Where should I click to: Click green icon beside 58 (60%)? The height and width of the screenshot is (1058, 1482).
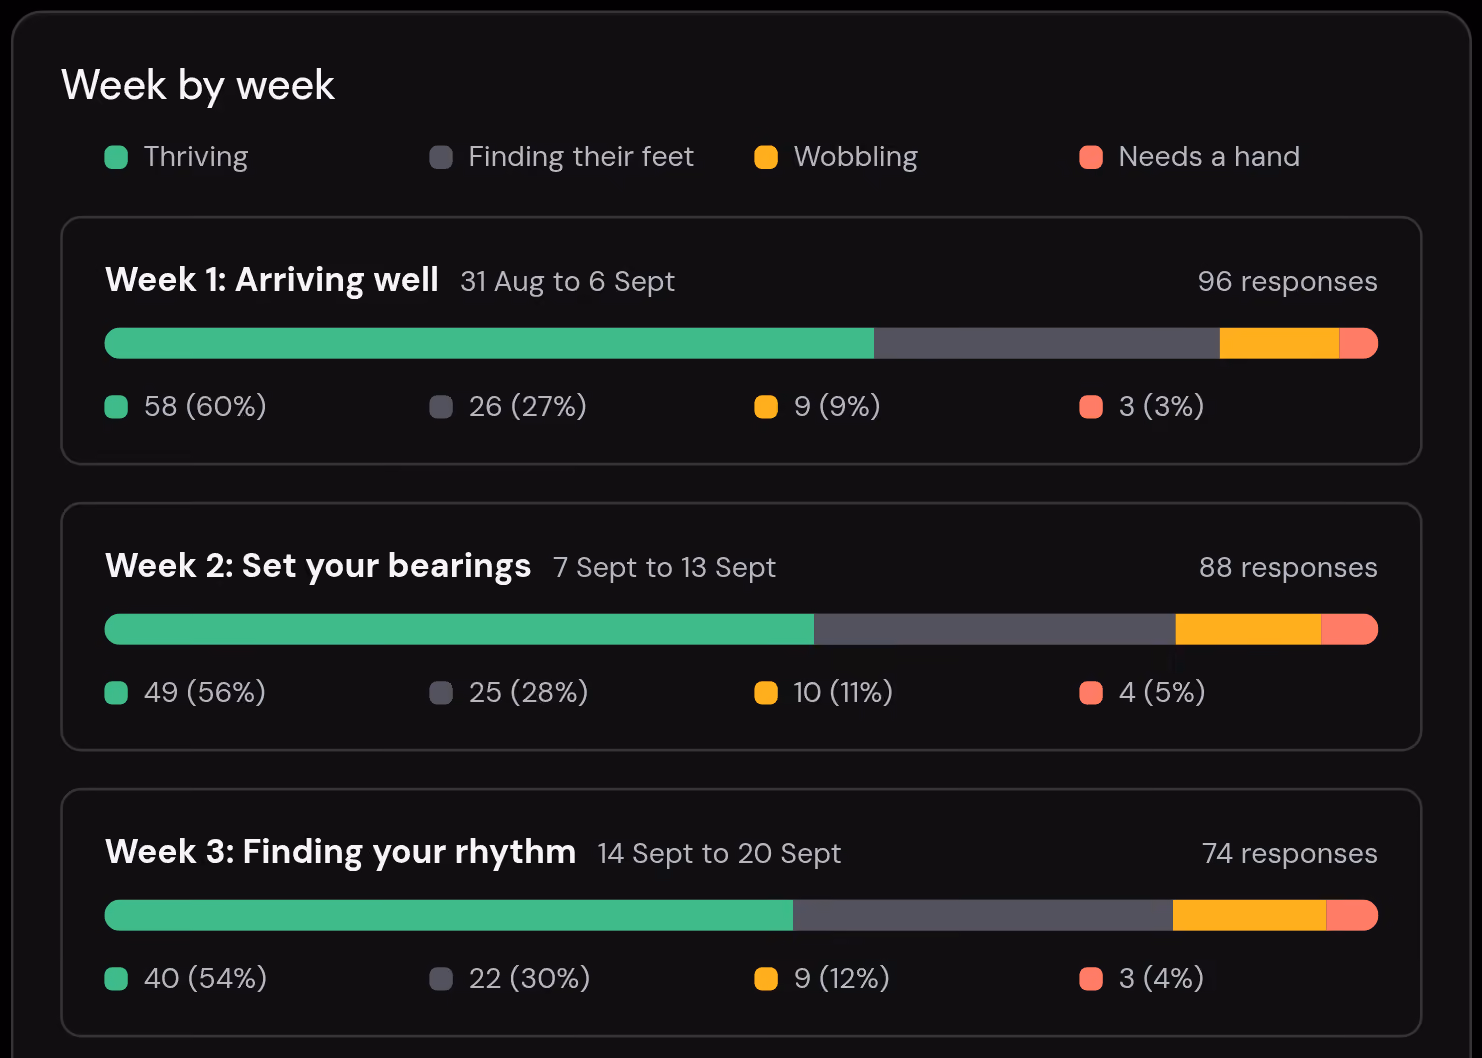tap(116, 407)
